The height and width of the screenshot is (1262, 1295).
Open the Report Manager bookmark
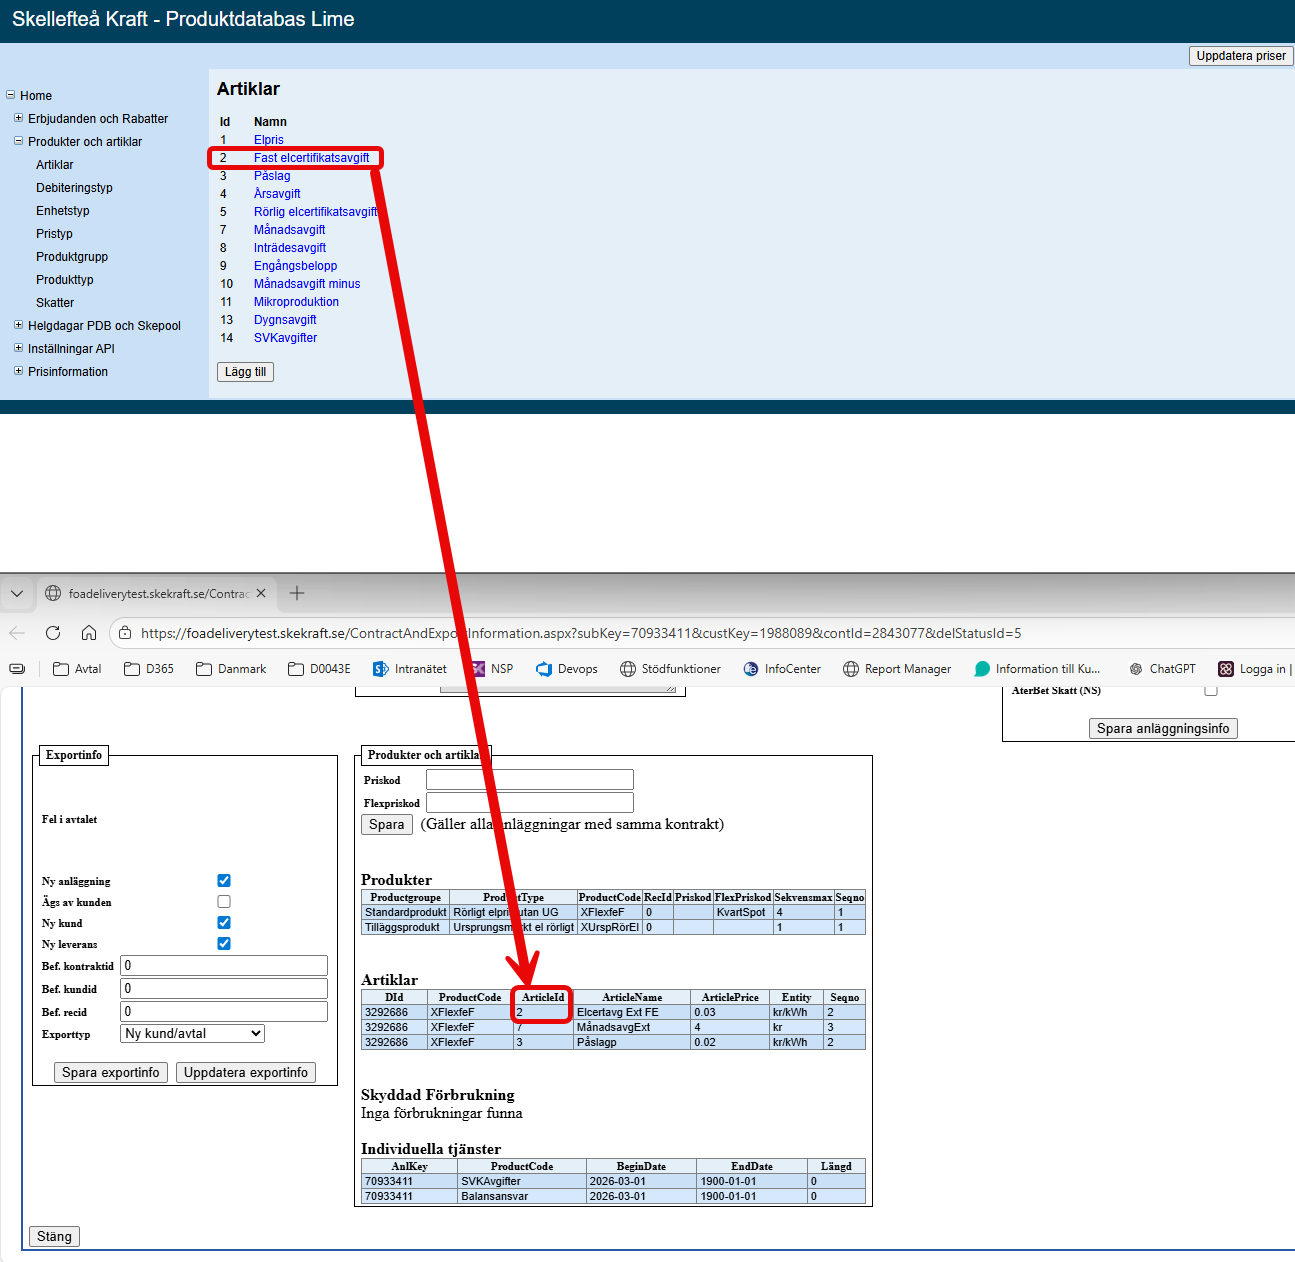coord(896,669)
